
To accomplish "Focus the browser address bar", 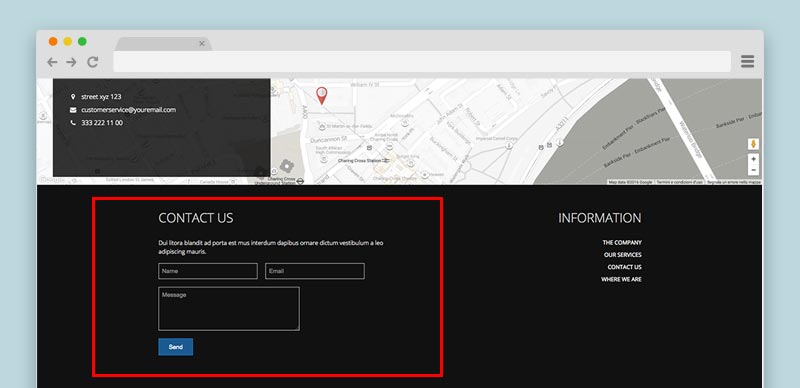I will [x=422, y=62].
